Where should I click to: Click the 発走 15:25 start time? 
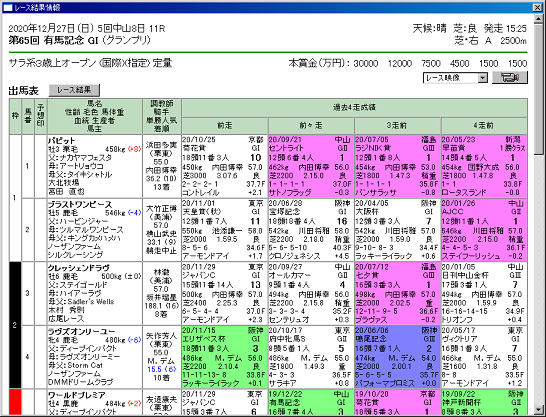coord(505,29)
